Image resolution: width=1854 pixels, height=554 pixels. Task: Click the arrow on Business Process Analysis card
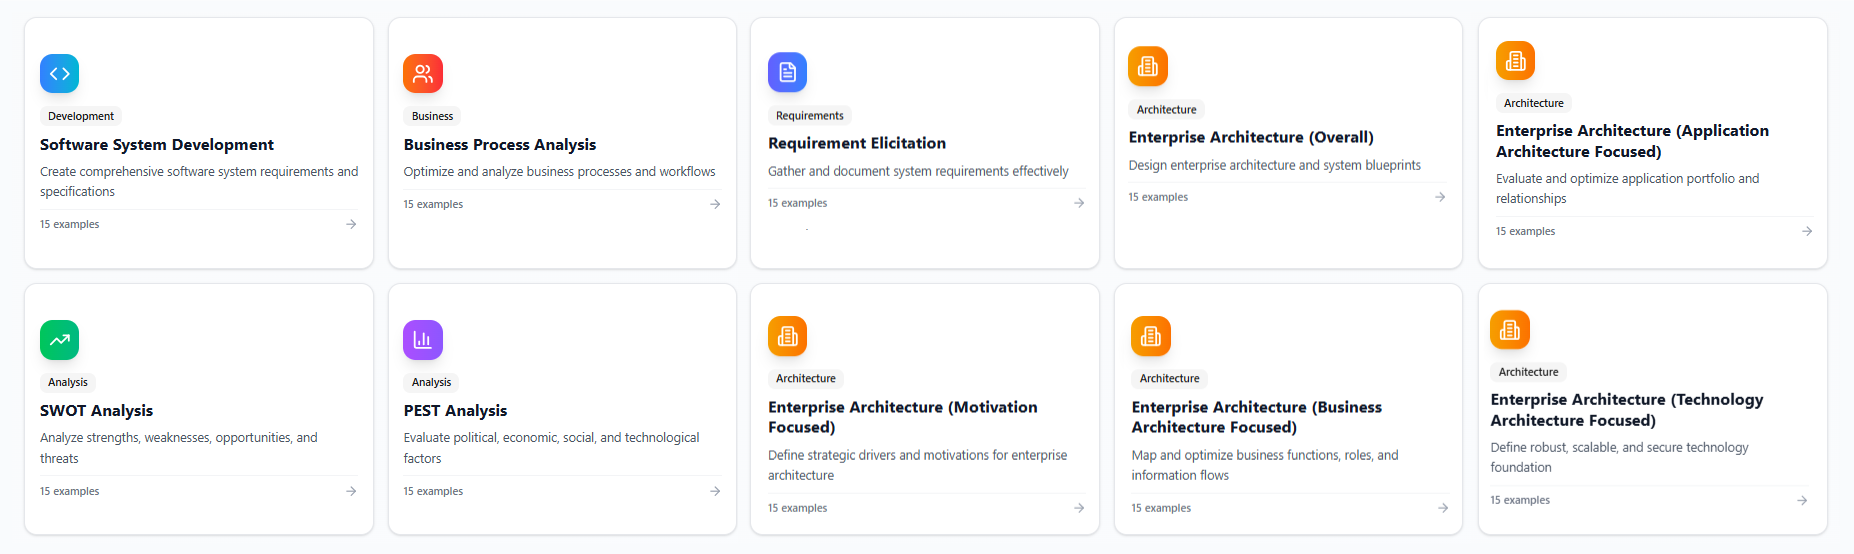coord(715,204)
